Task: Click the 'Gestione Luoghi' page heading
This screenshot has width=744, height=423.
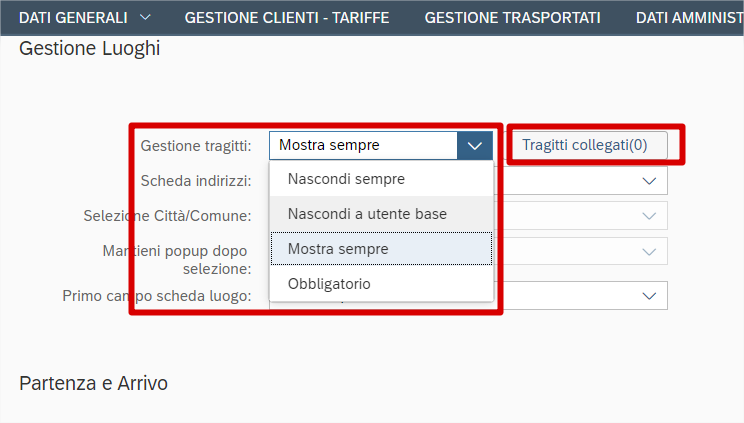Action: click(x=89, y=49)
